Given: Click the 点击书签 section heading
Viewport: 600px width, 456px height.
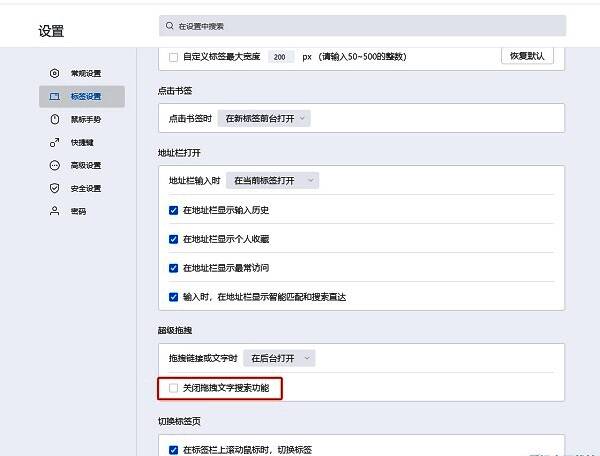Looking at the screenshot, I should click(x=175, y=91).
